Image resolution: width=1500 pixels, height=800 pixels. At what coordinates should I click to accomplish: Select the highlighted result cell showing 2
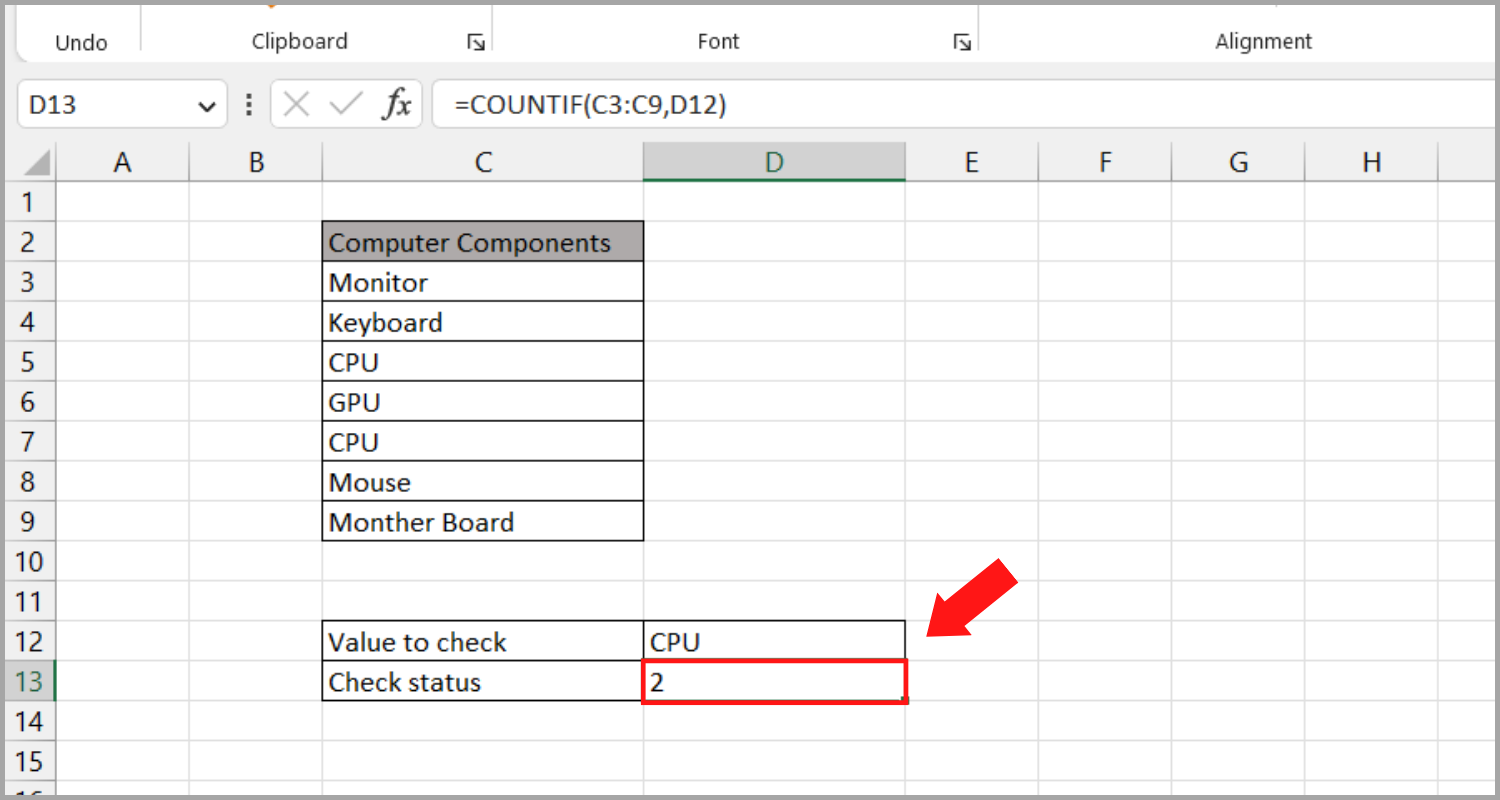[773, 681]
